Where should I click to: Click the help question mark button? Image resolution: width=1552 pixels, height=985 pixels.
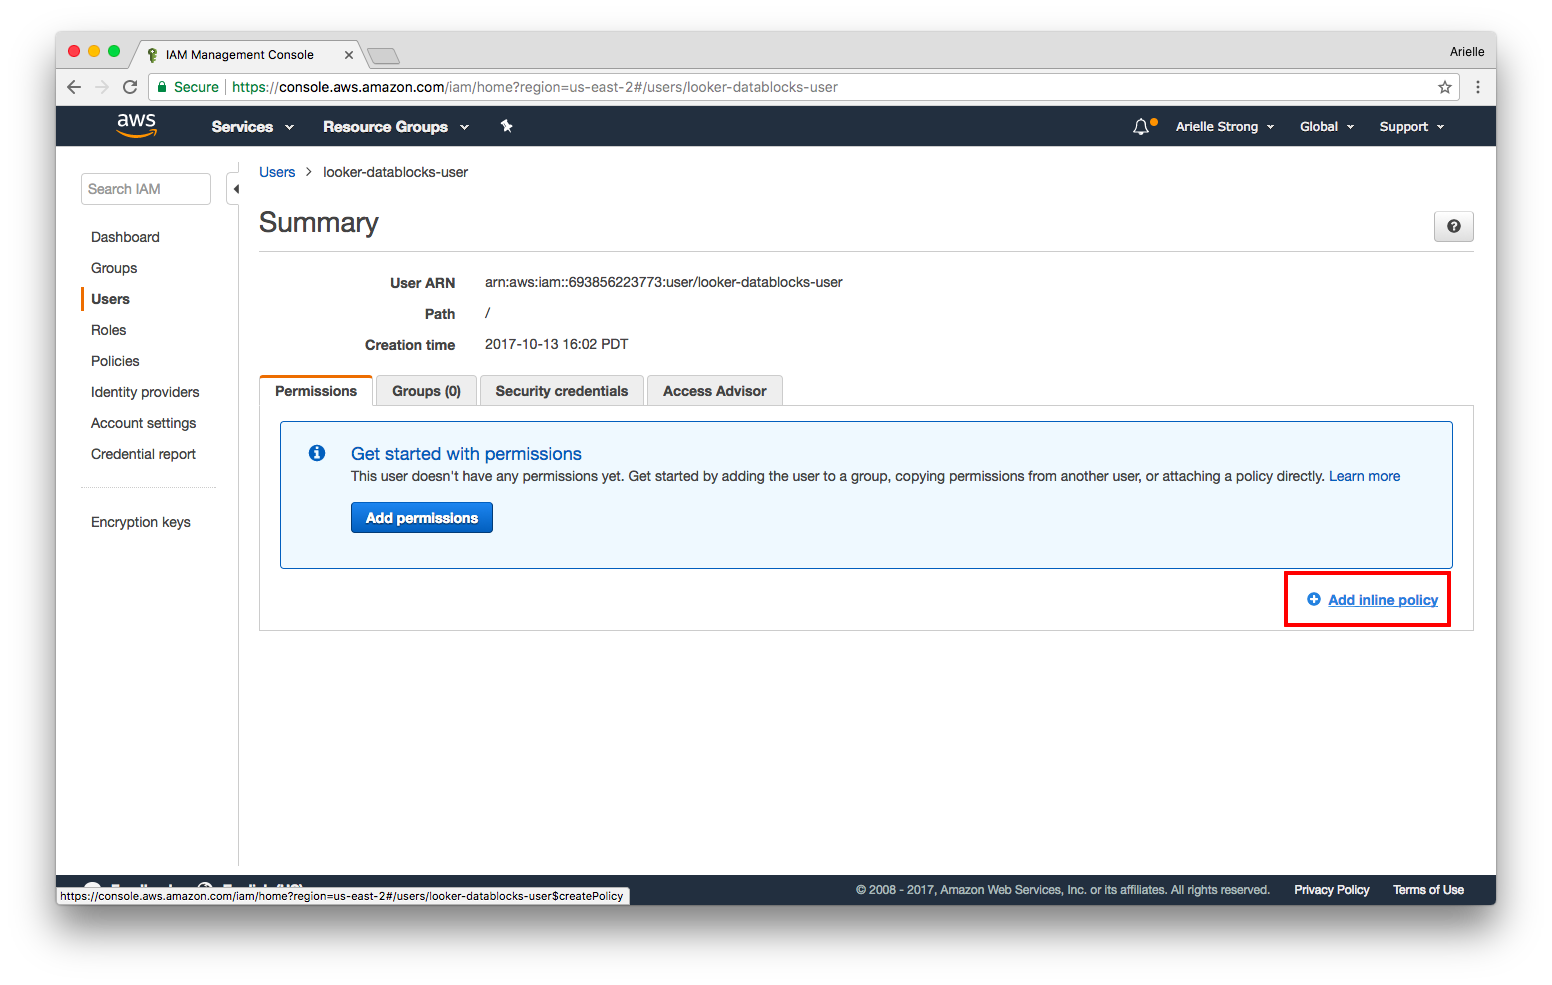point(1453,226)
